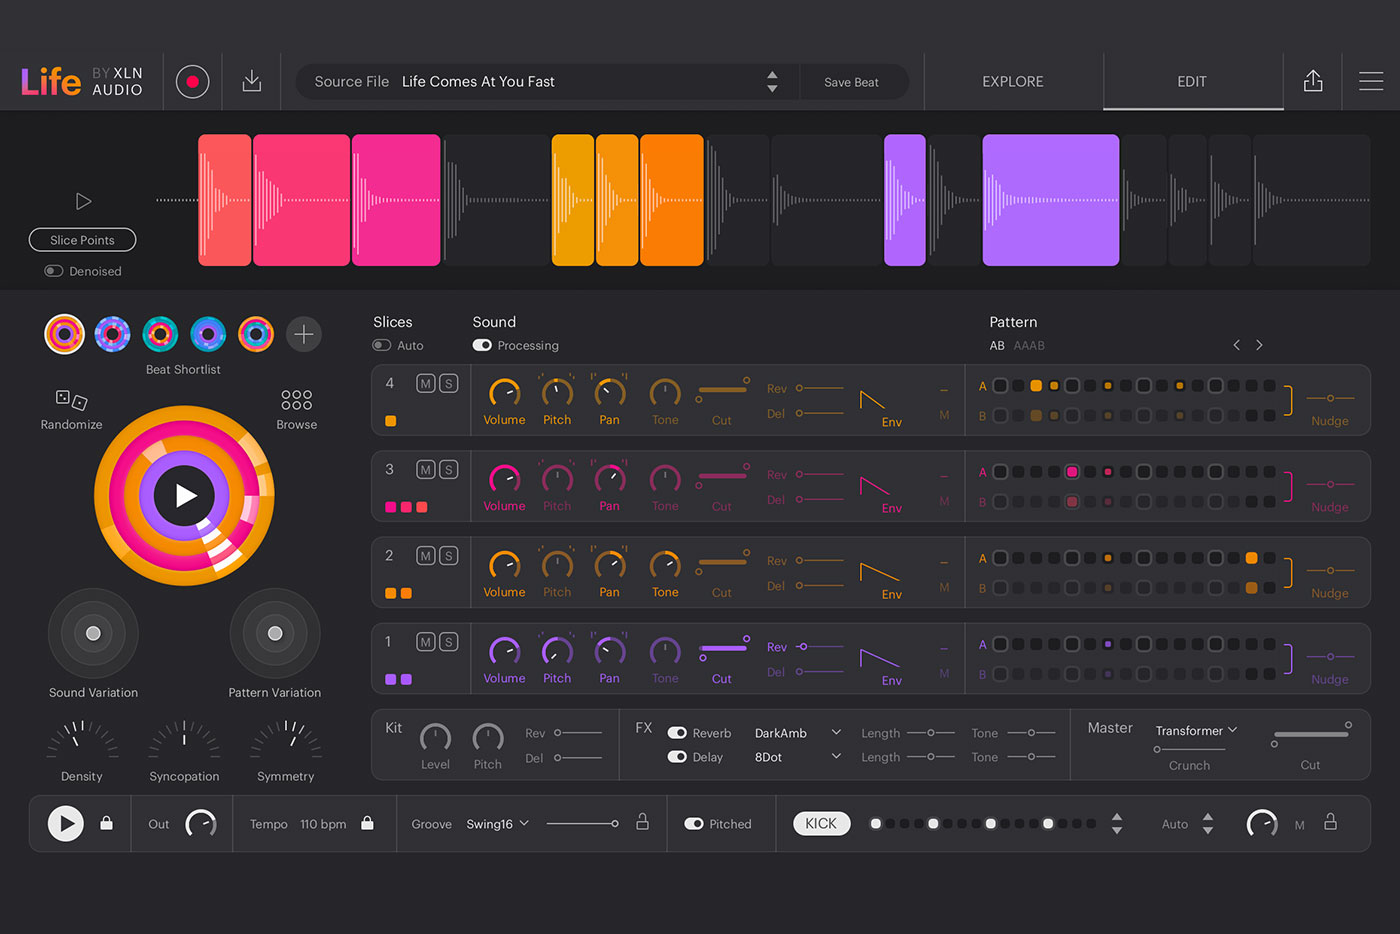
Task: Solo slice channel 1 with its S button
Action: click(x=447, y=640)
